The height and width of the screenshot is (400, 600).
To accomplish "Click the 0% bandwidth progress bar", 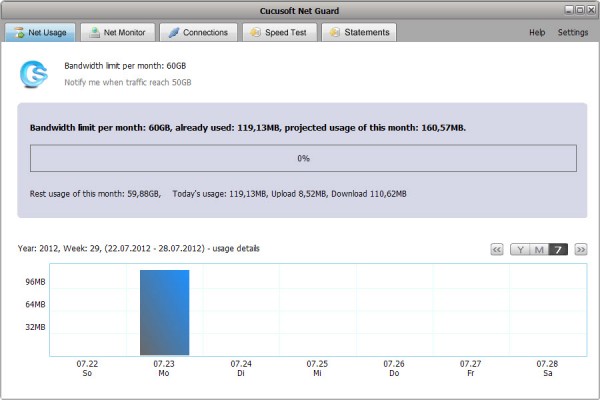I will (303, 158).
